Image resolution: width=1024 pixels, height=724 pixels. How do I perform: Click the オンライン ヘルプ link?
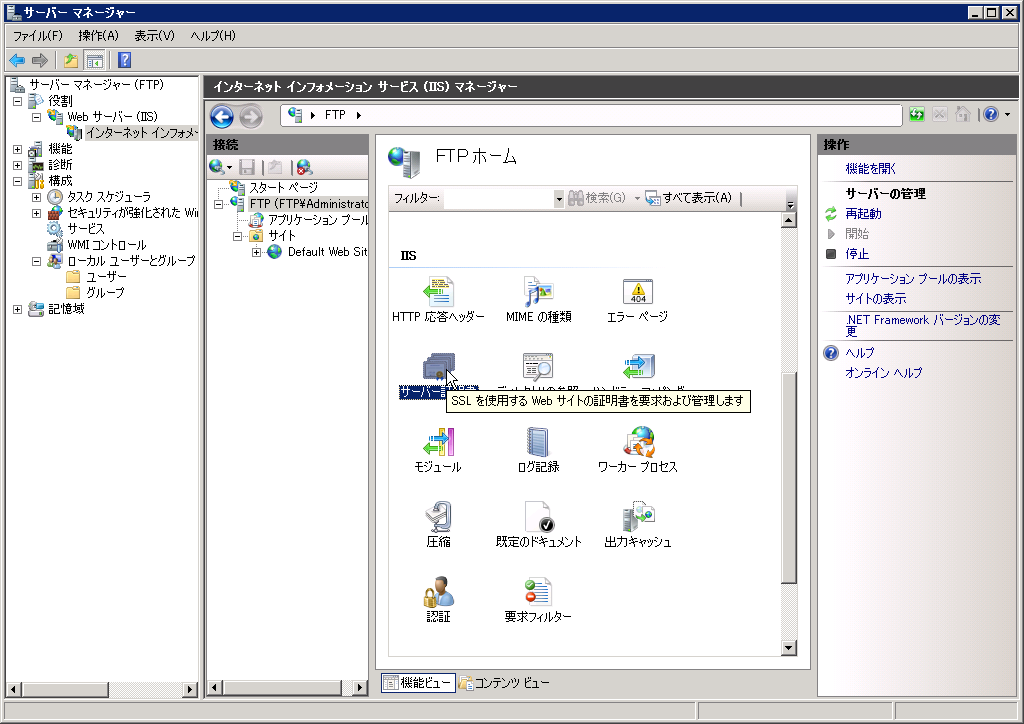pyautogui.click(x=884, y=373)
